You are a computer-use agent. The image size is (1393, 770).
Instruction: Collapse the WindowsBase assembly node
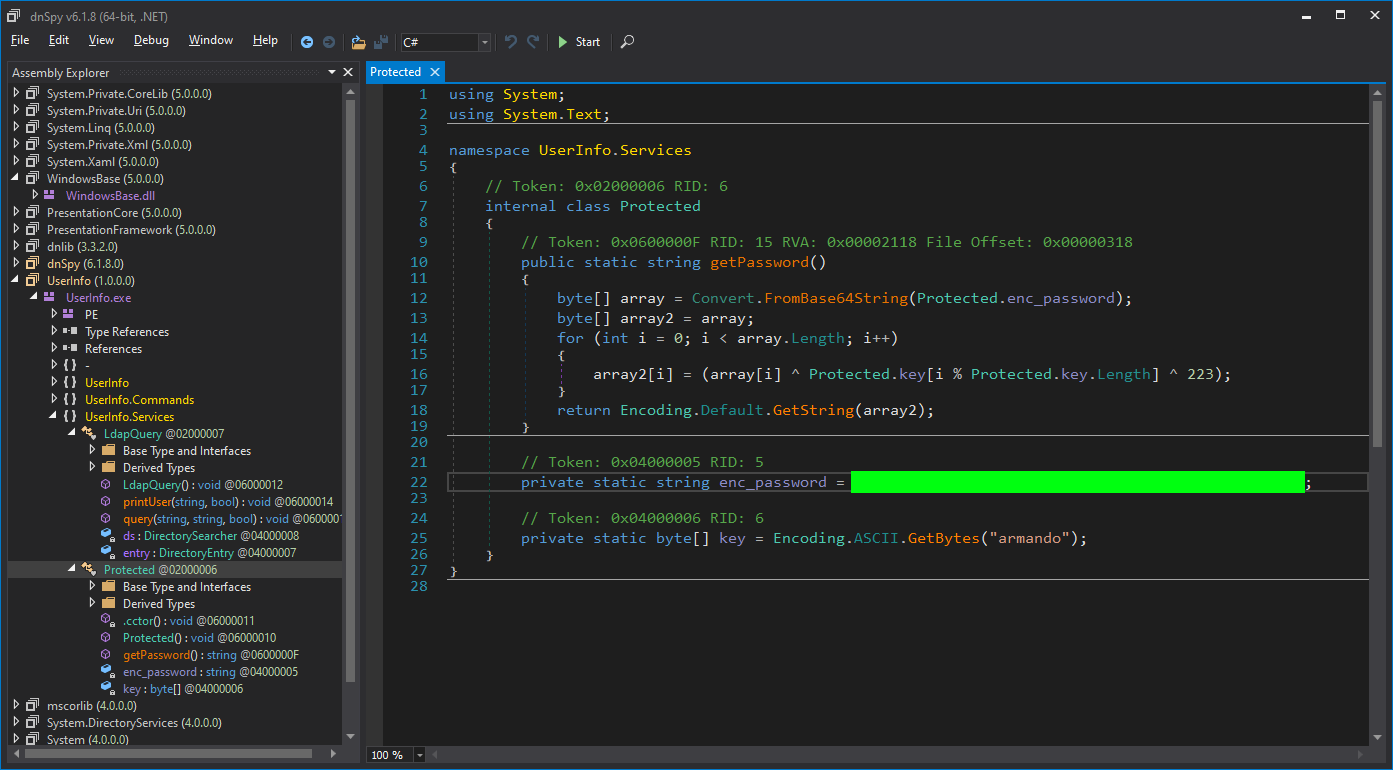[16, 178]
